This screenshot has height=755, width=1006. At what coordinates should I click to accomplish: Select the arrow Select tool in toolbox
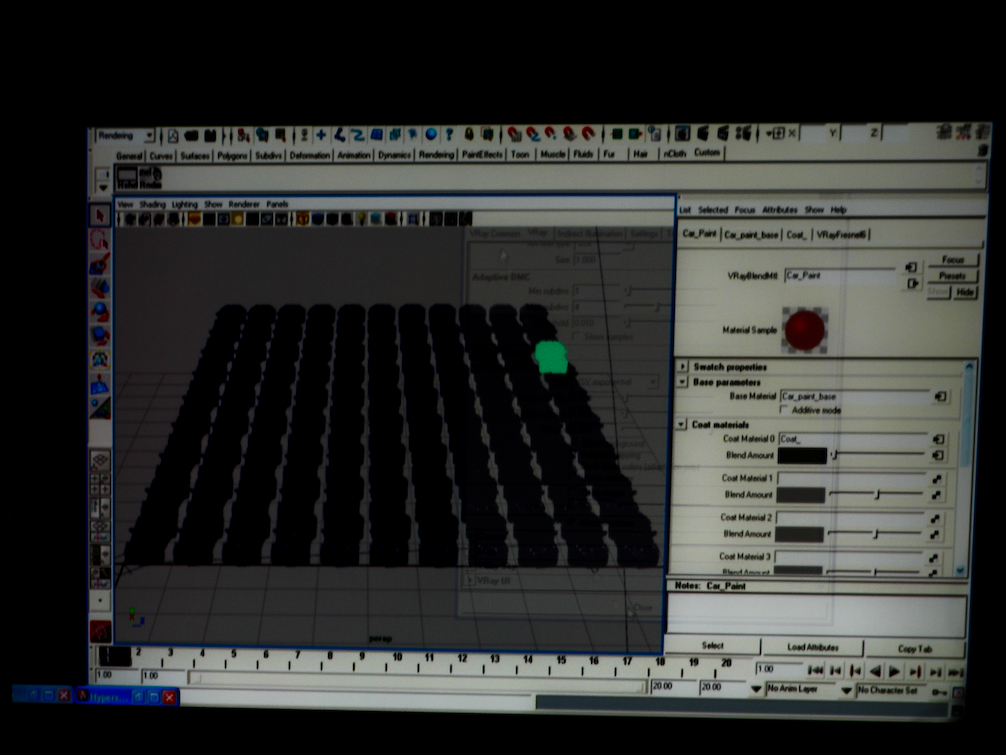coord(99,215)
